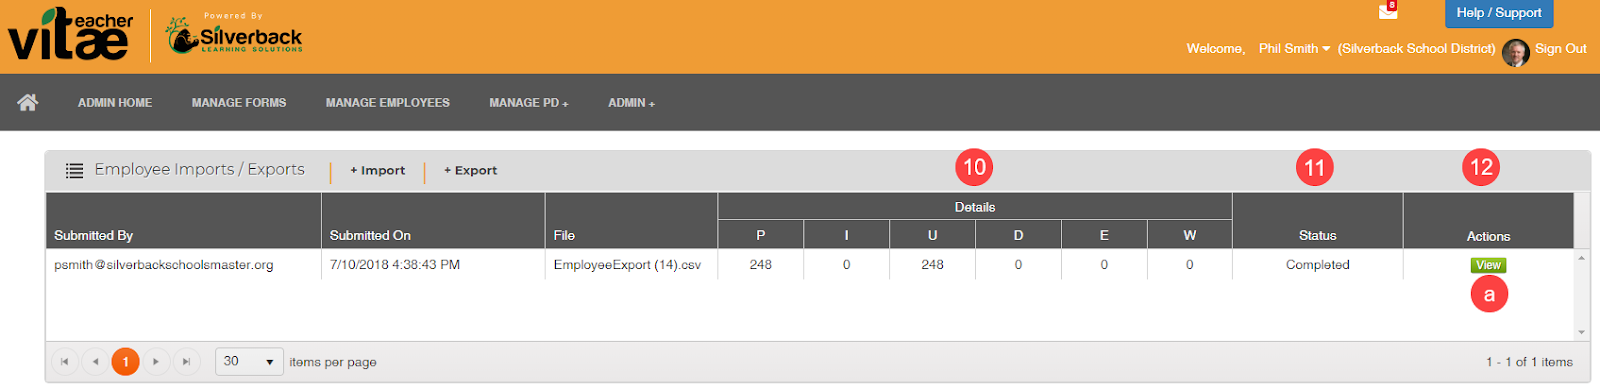Start a new employee Export
Screen dimensions: 1600x389
pyautogui.click(x=470, y=171)
